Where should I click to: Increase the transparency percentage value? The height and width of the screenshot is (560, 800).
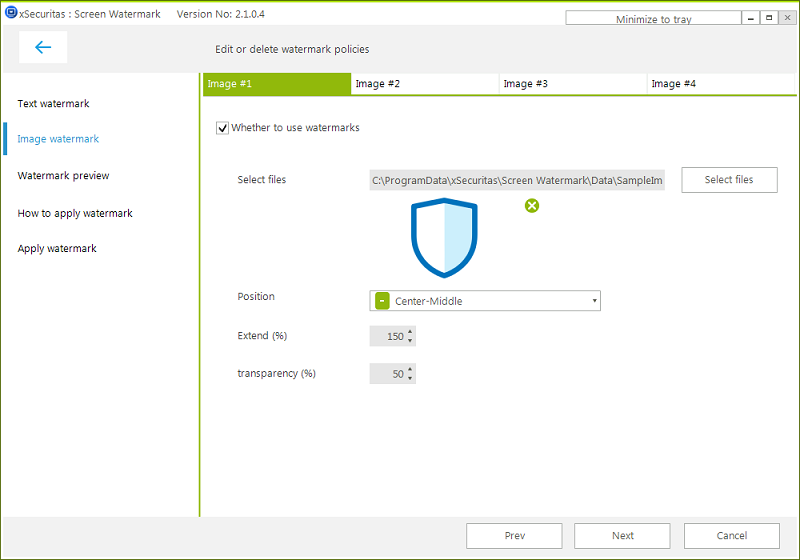pyautogui.click(x=410, y=369)
